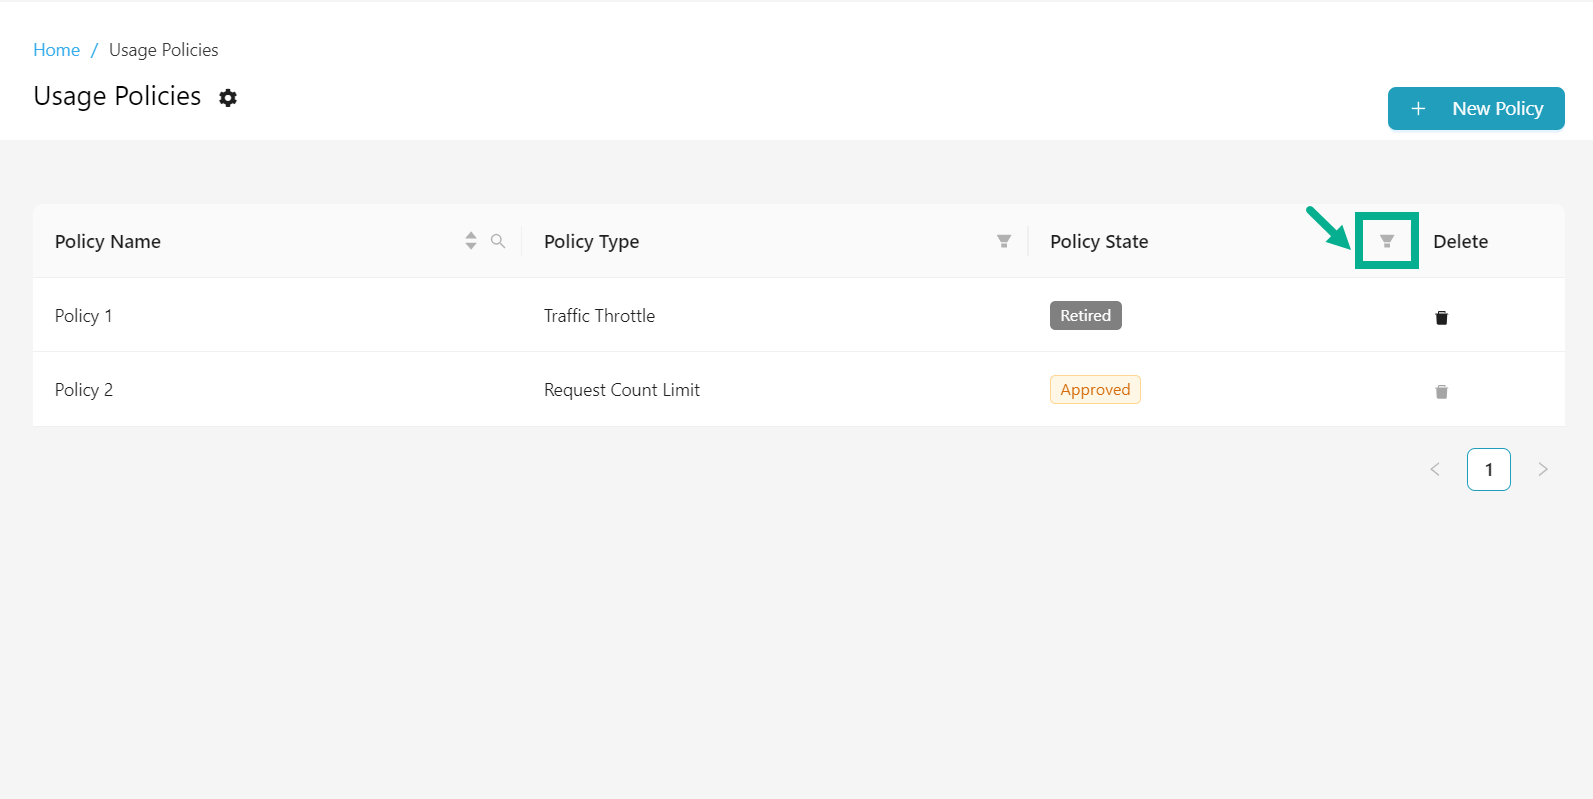Sort Policy Name column using sort arrows

[471, 241]
